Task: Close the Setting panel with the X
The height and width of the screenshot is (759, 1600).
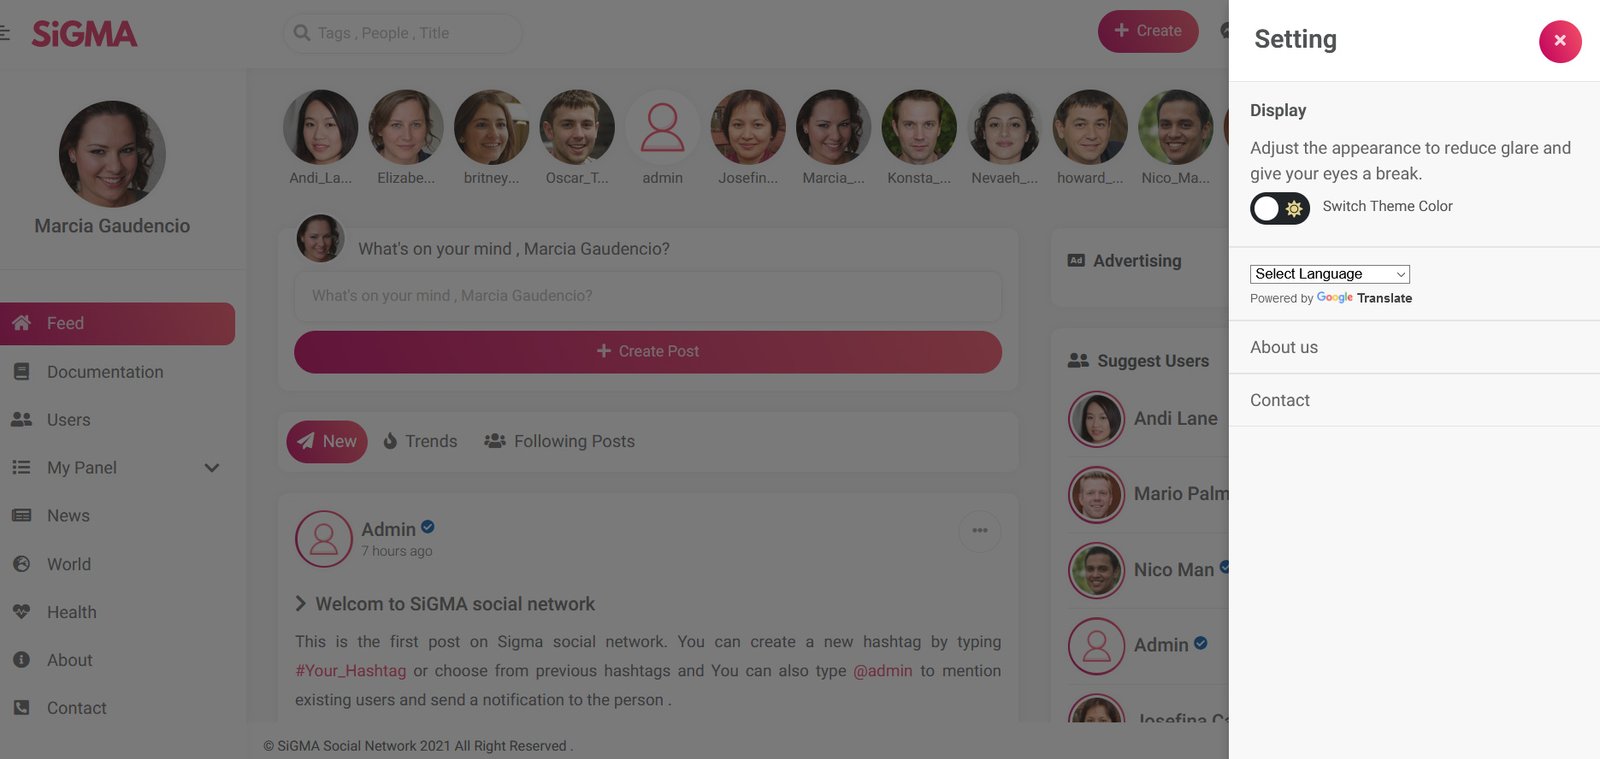Action: [x=1559, y=41]
